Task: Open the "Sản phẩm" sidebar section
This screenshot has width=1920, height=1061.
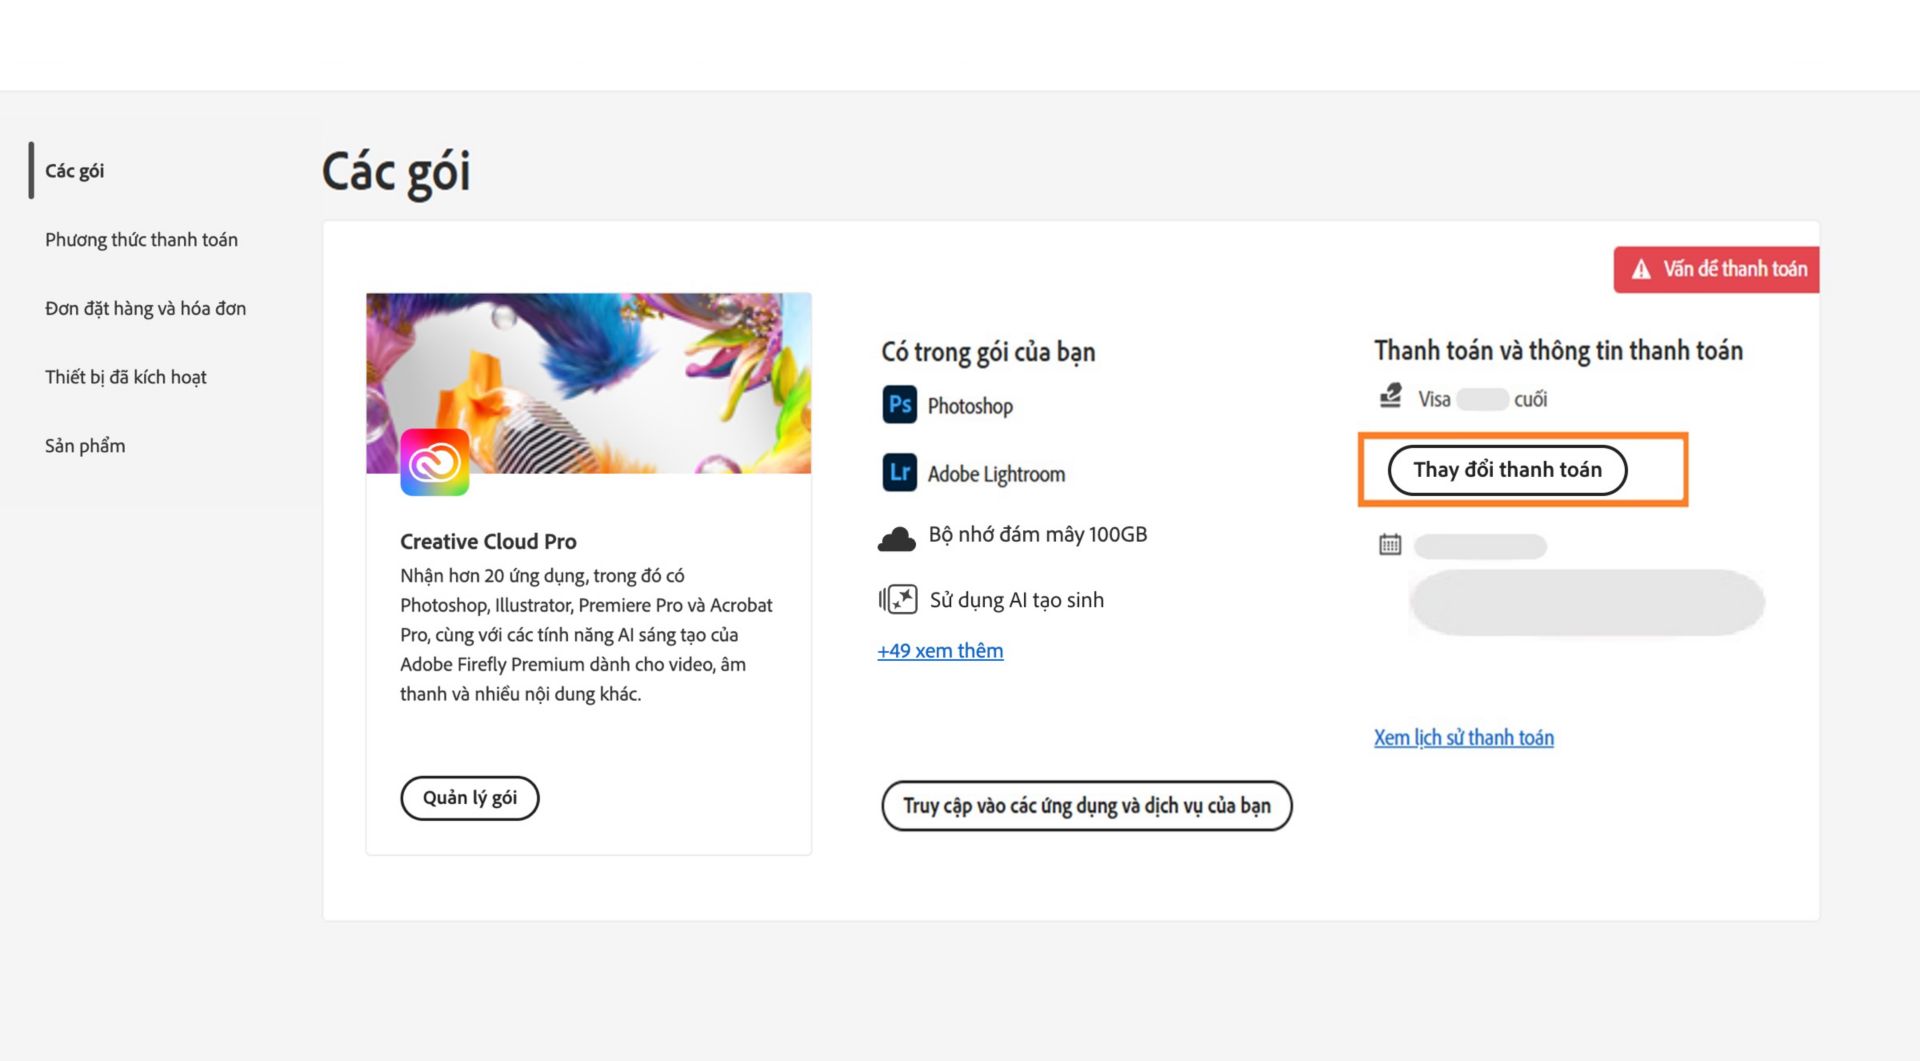Action: coord(85,446)
